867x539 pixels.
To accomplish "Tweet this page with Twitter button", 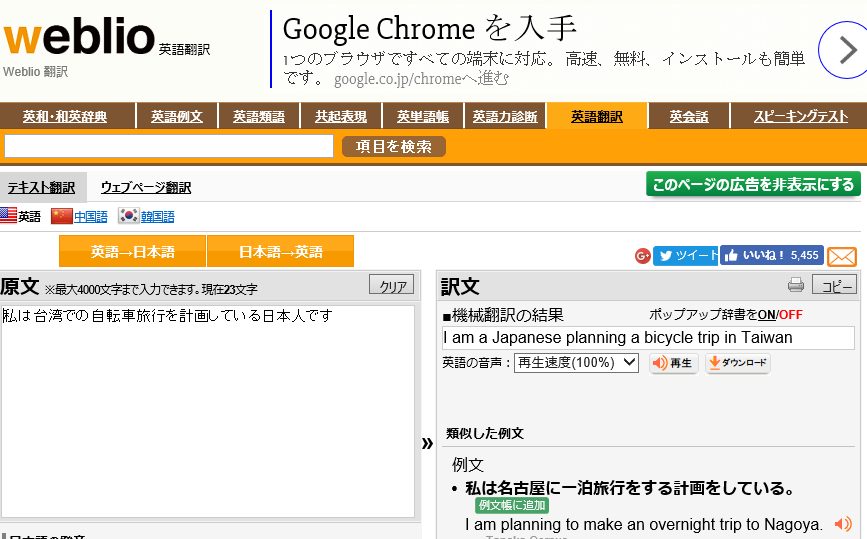I will coord(685,255).
